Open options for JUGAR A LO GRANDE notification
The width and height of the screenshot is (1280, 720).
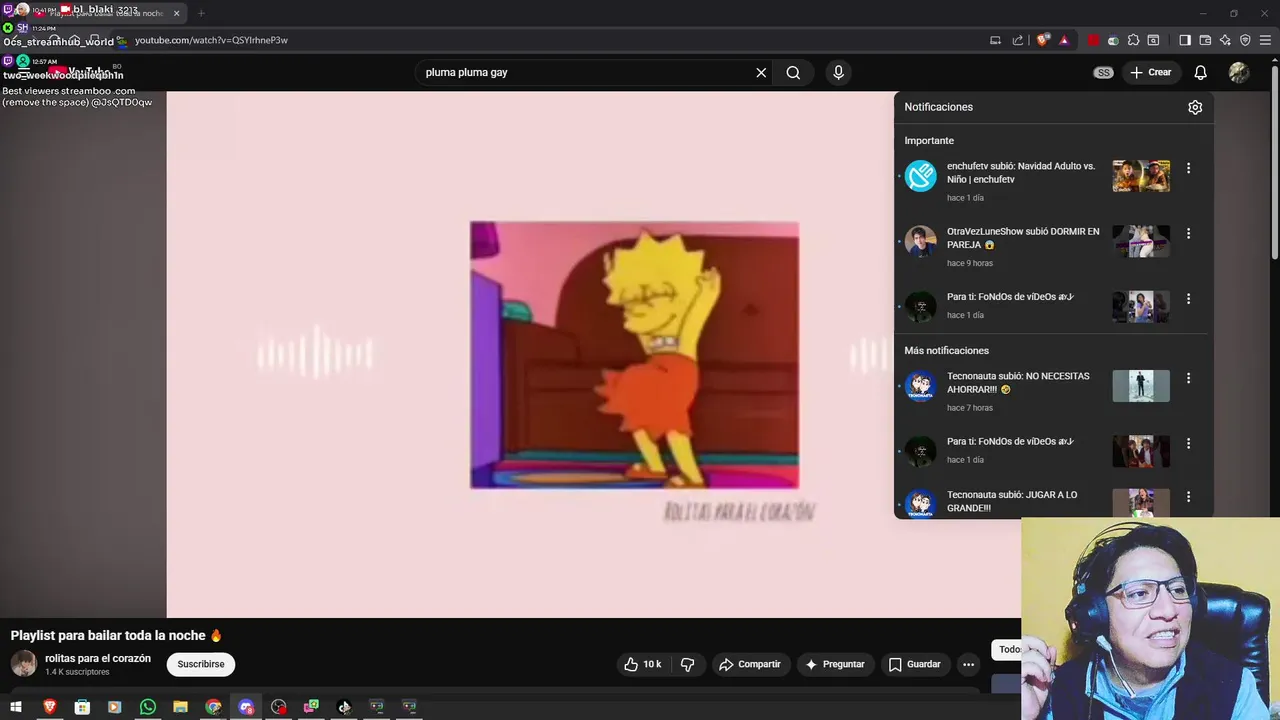pyautogui.click(x=1188, y=496)
